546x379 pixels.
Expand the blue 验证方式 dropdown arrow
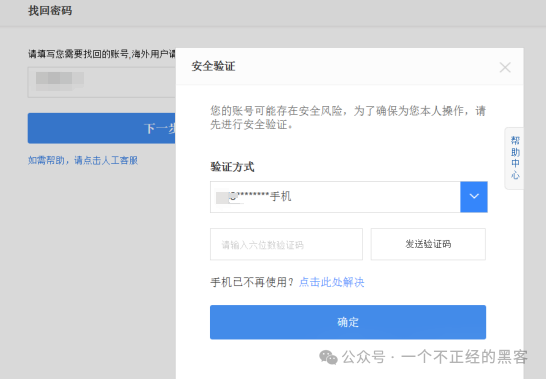tap(474, 197)
